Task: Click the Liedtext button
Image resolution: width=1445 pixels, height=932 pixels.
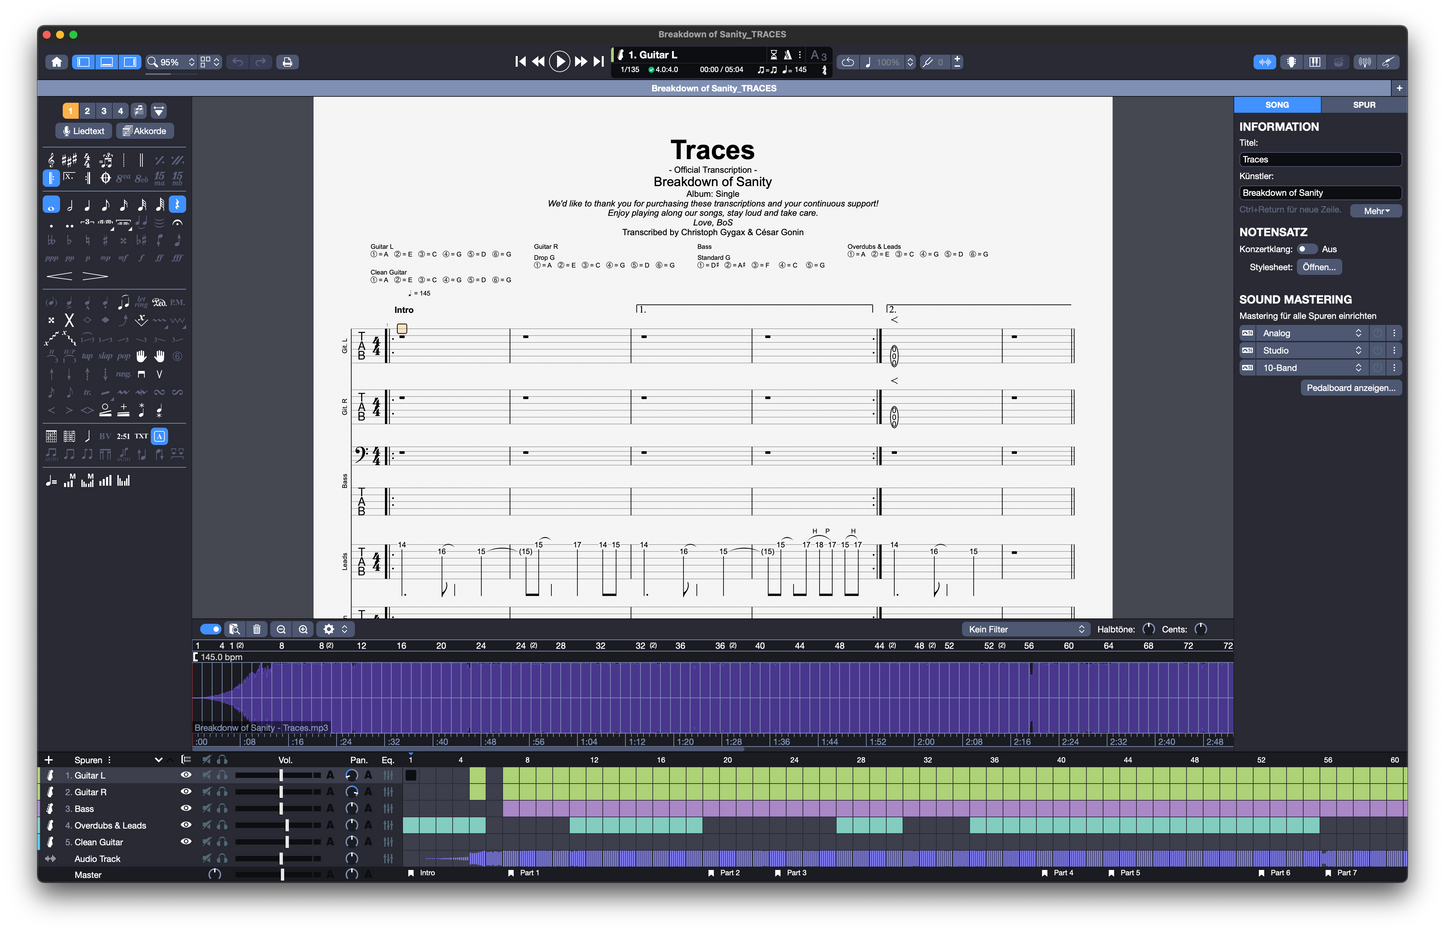Action: coord(83,131)
